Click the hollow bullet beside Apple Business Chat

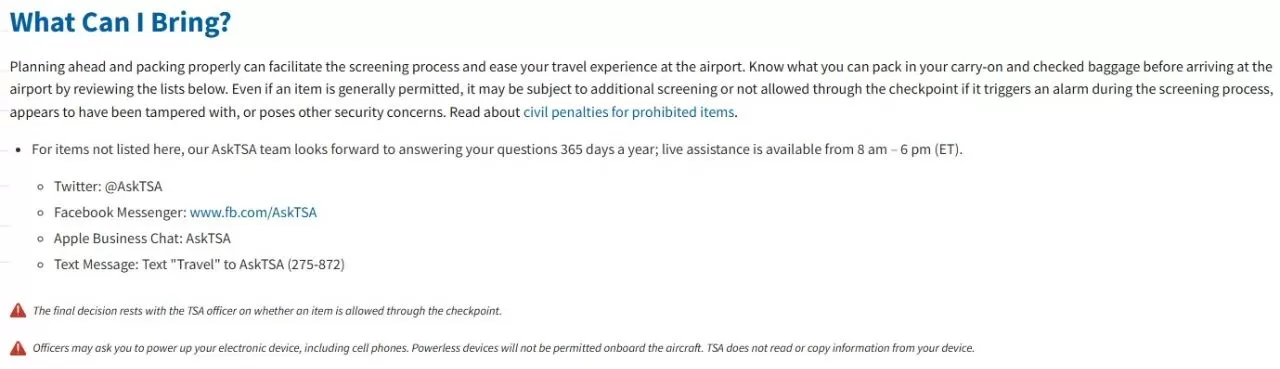[x=40, y=239]
